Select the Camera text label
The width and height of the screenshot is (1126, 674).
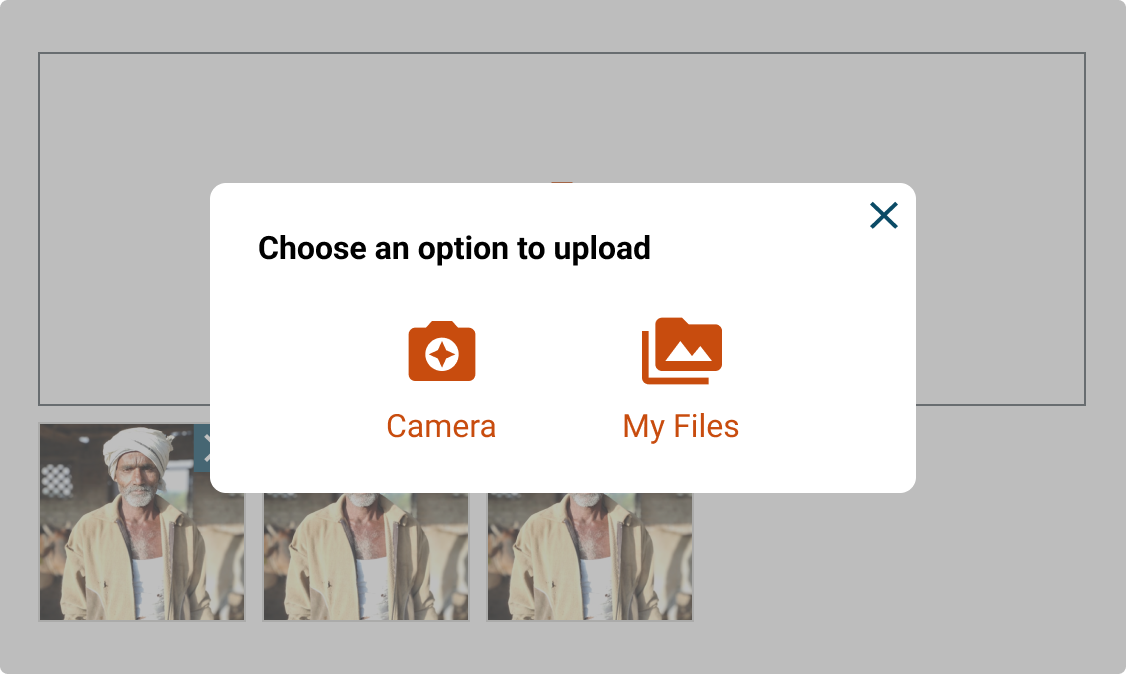pos(441,426)
